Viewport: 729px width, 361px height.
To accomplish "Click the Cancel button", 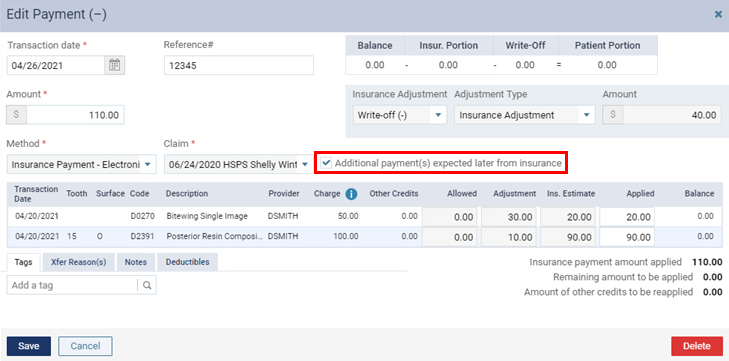I will pyautogui.click(x=86, y=346).
